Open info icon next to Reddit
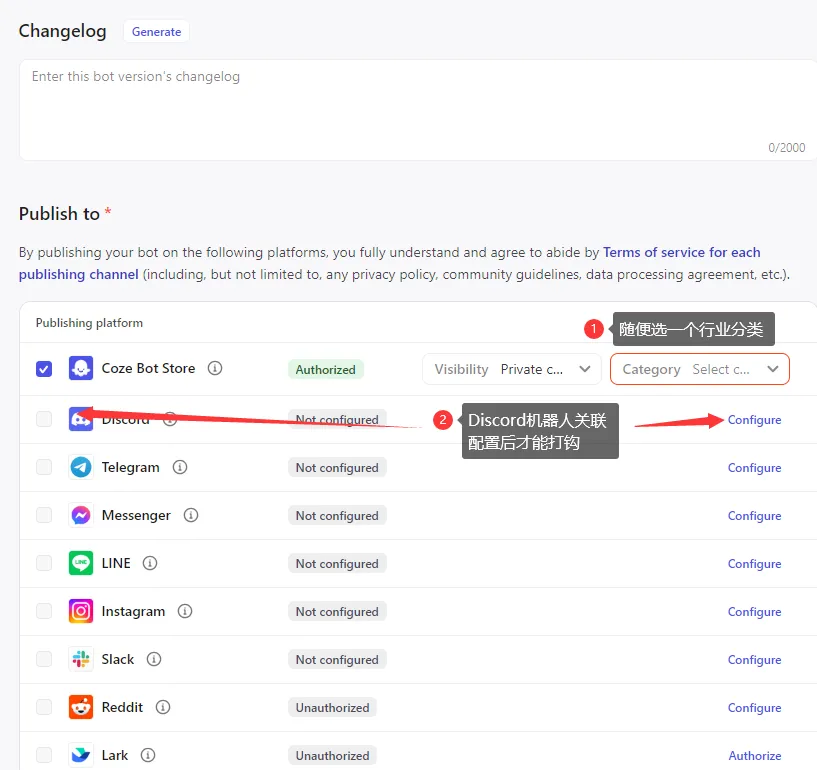The height and width of the screenshot is (770, 817). point(163,707)
